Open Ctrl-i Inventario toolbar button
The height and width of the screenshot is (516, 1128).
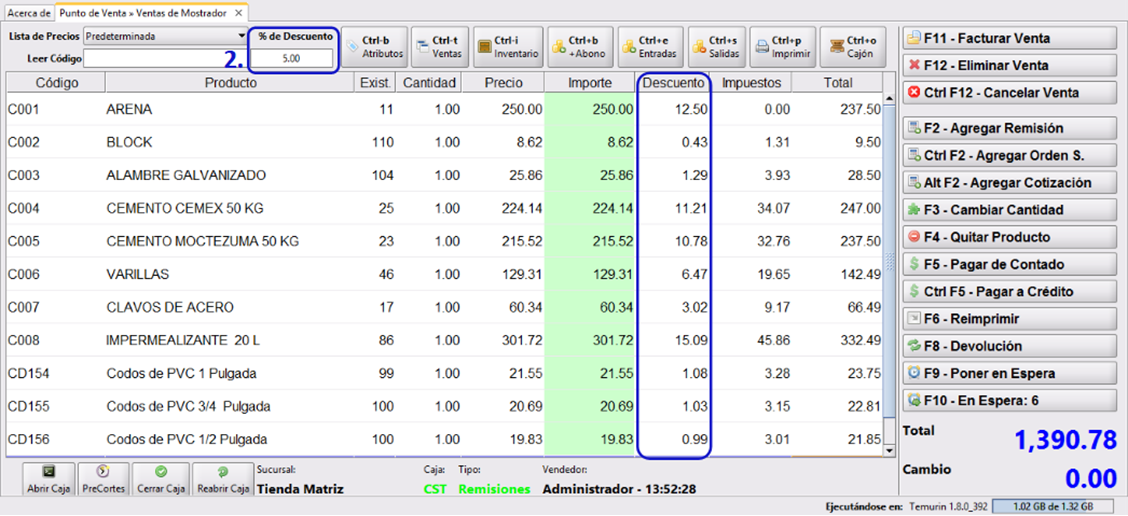pyautogui.click(x=508, y=47)
